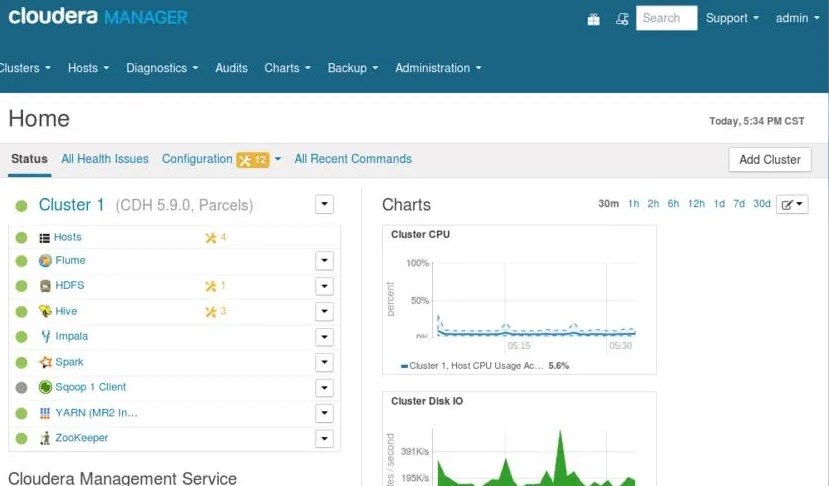Open Sqoop 1 Client actions dropdown
The width and height of the screenshot is (829, 486).
click(x=324, y=387)
